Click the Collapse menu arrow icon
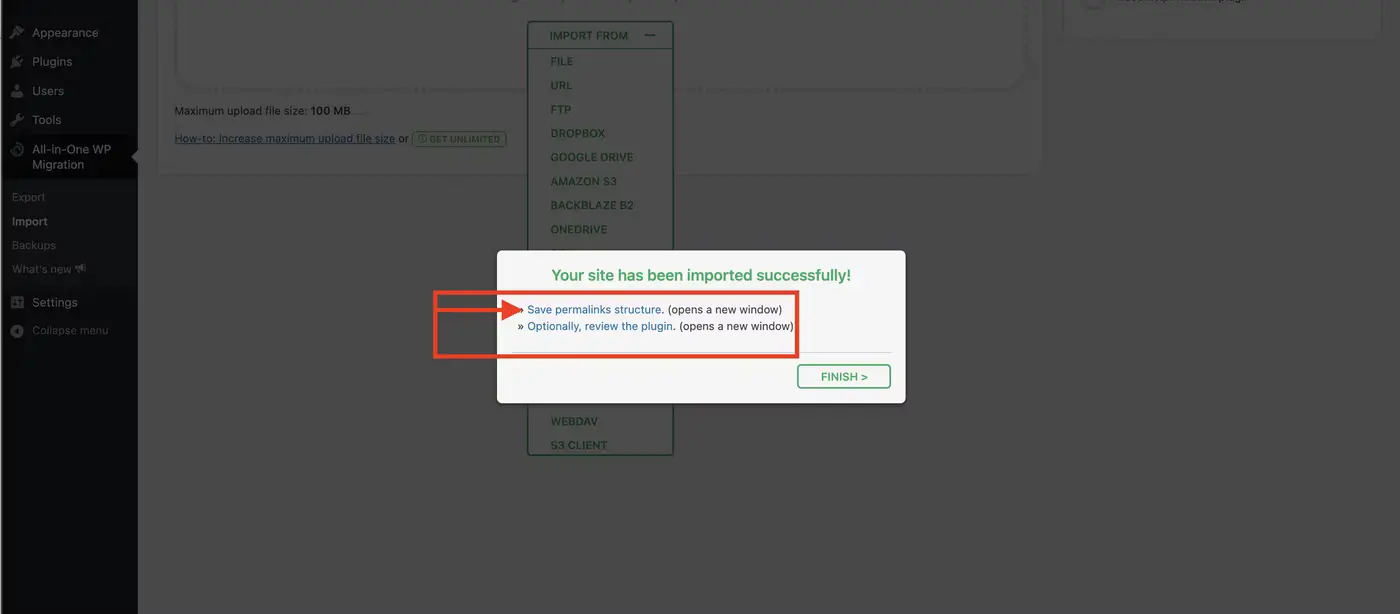The width and height of the screenshot is (1400, 614). (17, 331)
